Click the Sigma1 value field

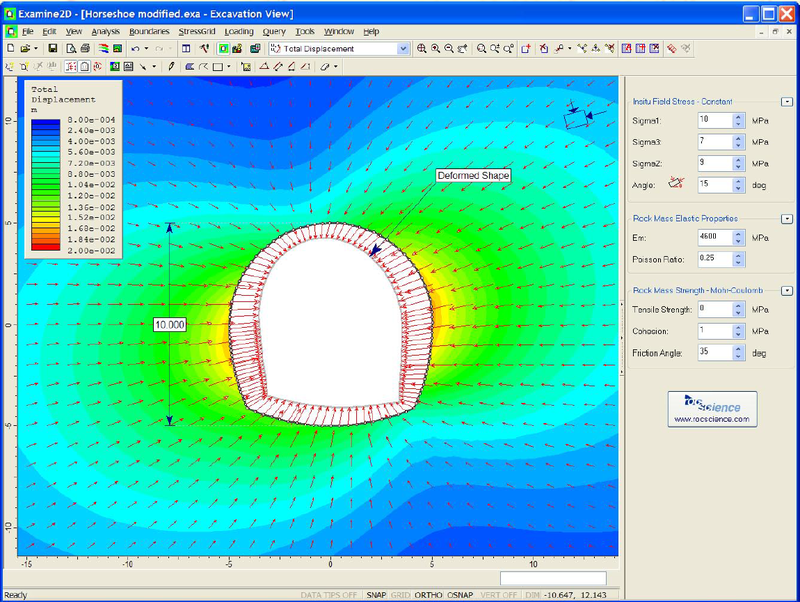click(714, 119)
